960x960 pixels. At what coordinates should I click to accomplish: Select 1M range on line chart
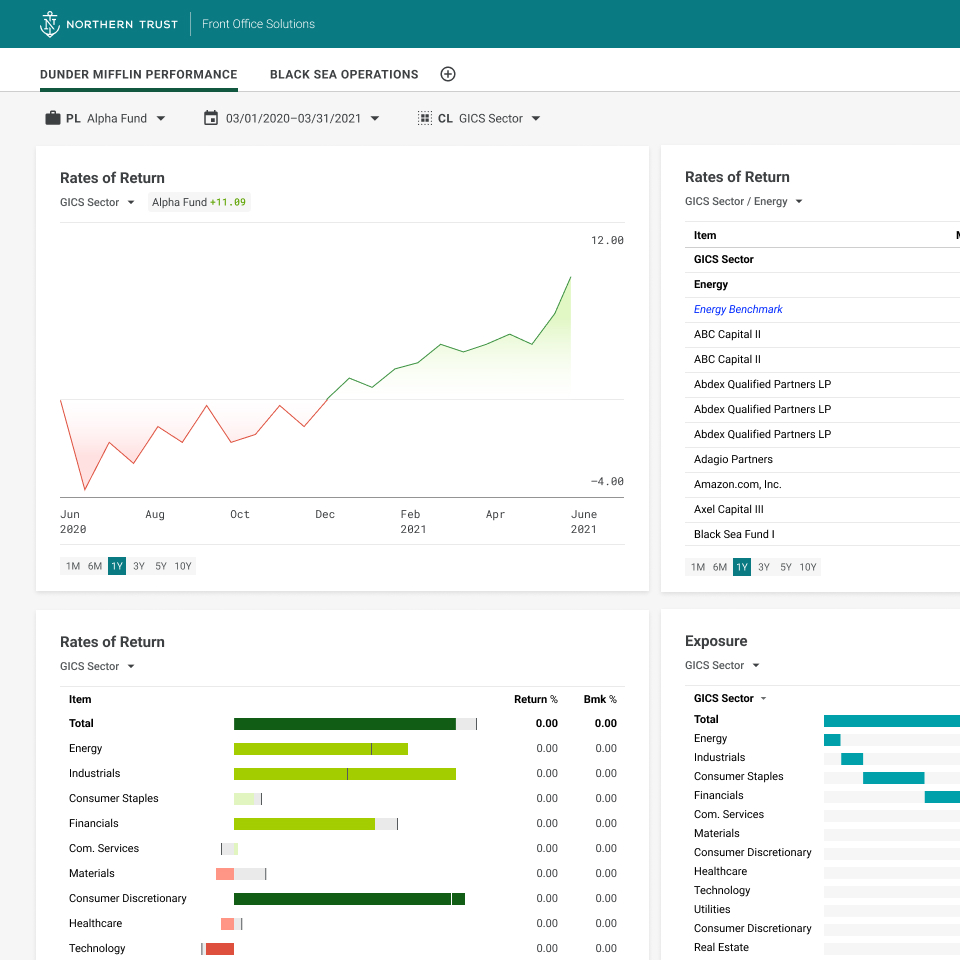[73, 566]
